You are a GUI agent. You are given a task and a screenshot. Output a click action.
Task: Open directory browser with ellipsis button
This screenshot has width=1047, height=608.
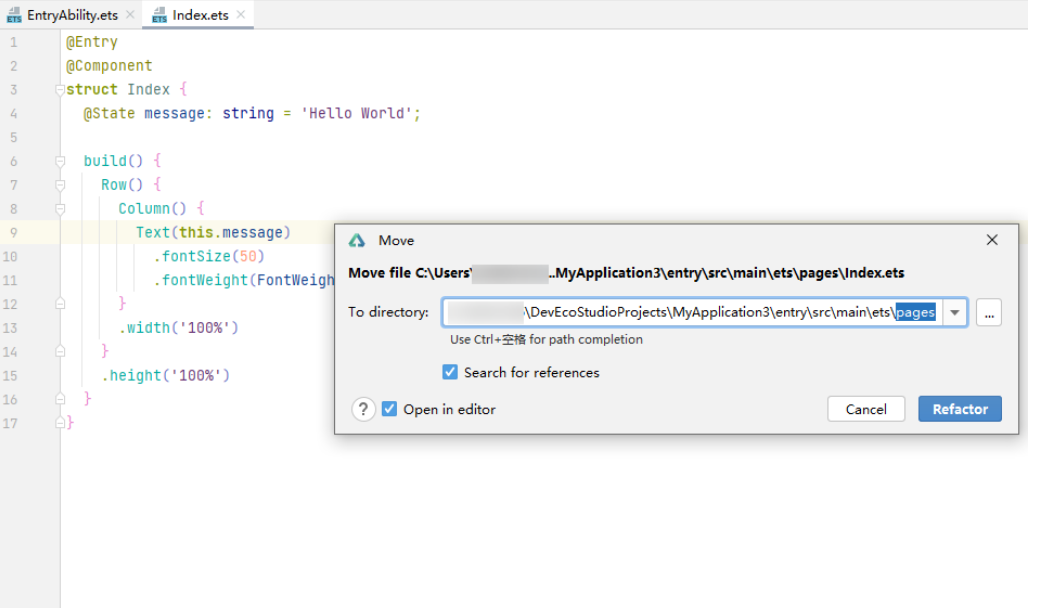click(x=989, y=313)
